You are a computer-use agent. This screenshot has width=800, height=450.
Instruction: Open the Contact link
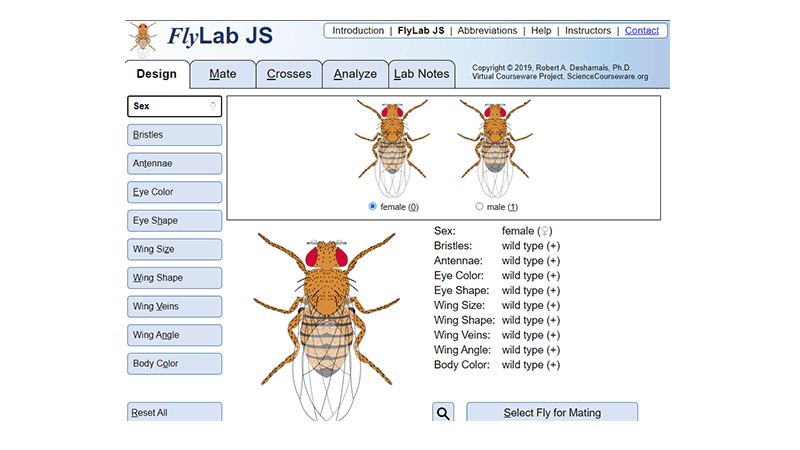click(641, 31)
